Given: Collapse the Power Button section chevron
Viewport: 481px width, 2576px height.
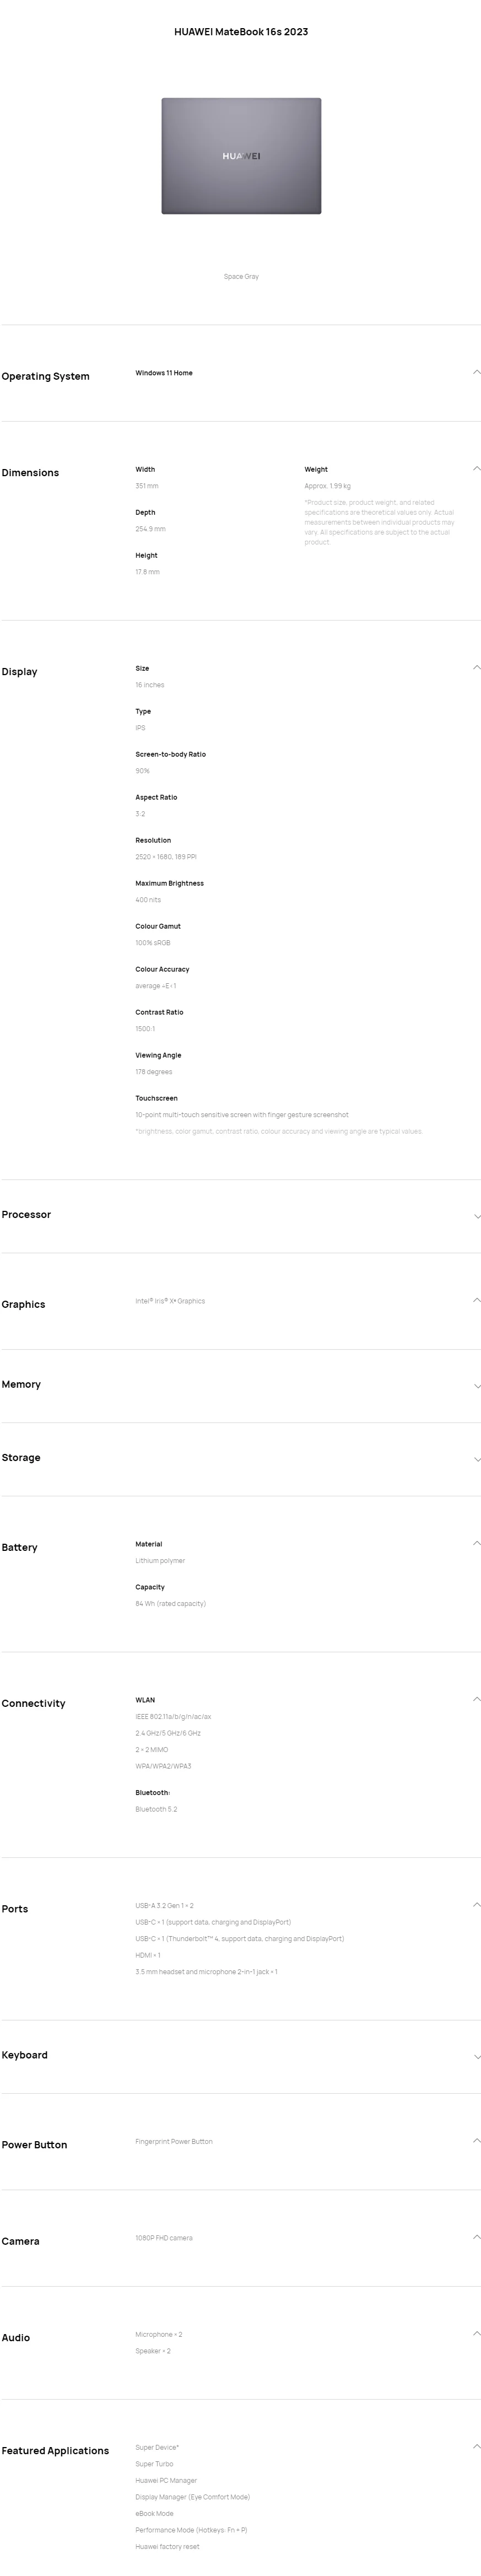Looking at the screenshot, I should (x=476, y=2141).
